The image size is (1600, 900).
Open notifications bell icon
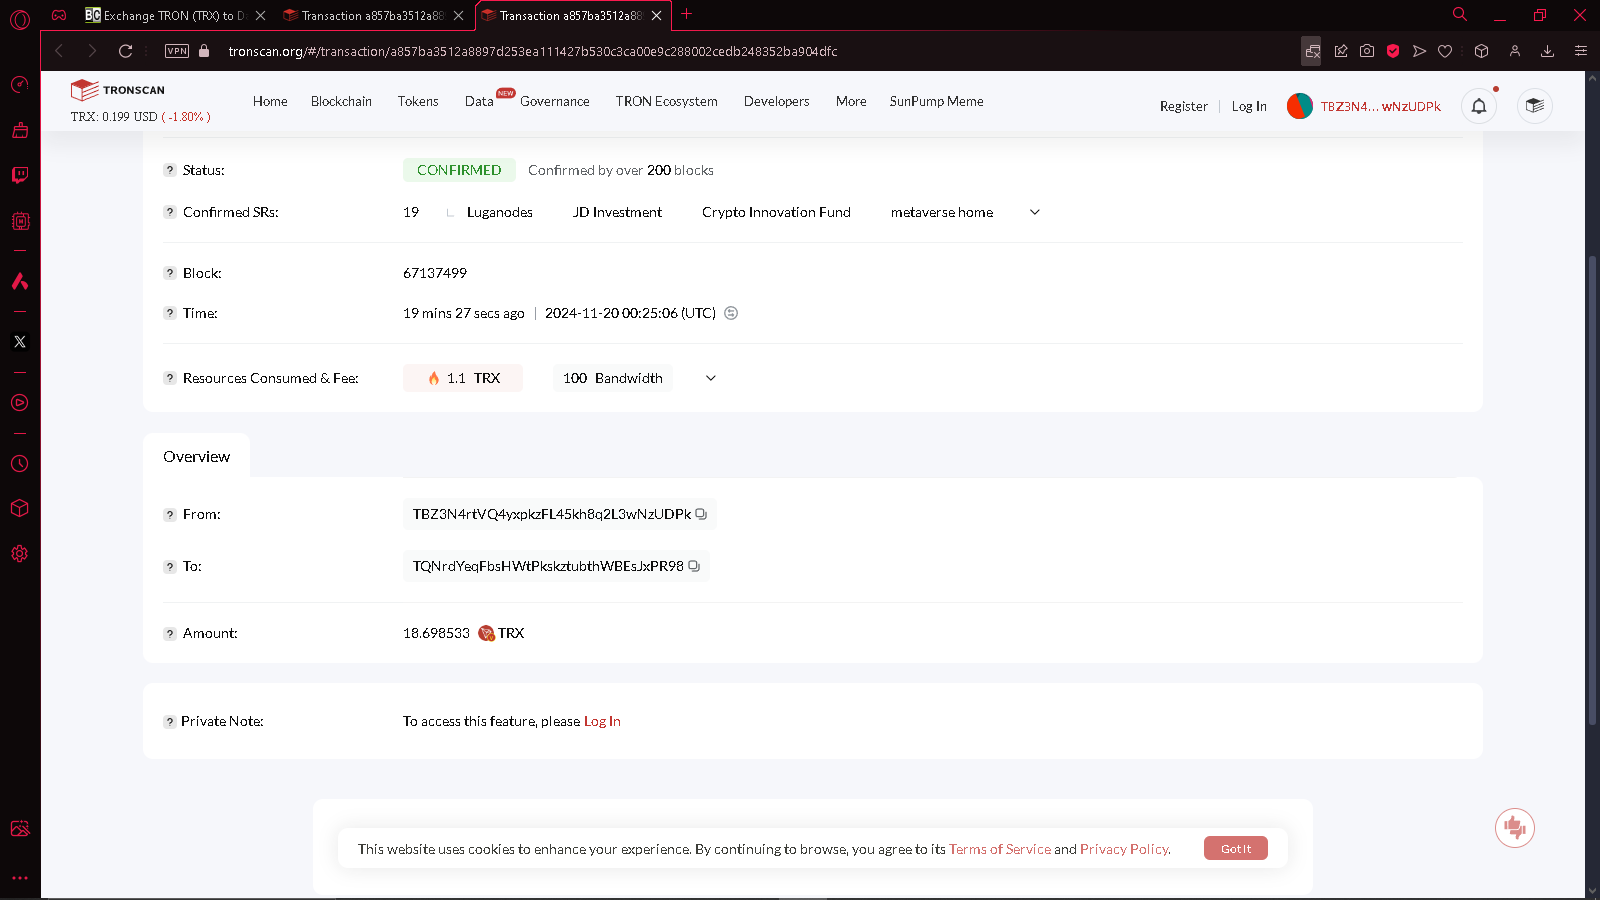1479,106
